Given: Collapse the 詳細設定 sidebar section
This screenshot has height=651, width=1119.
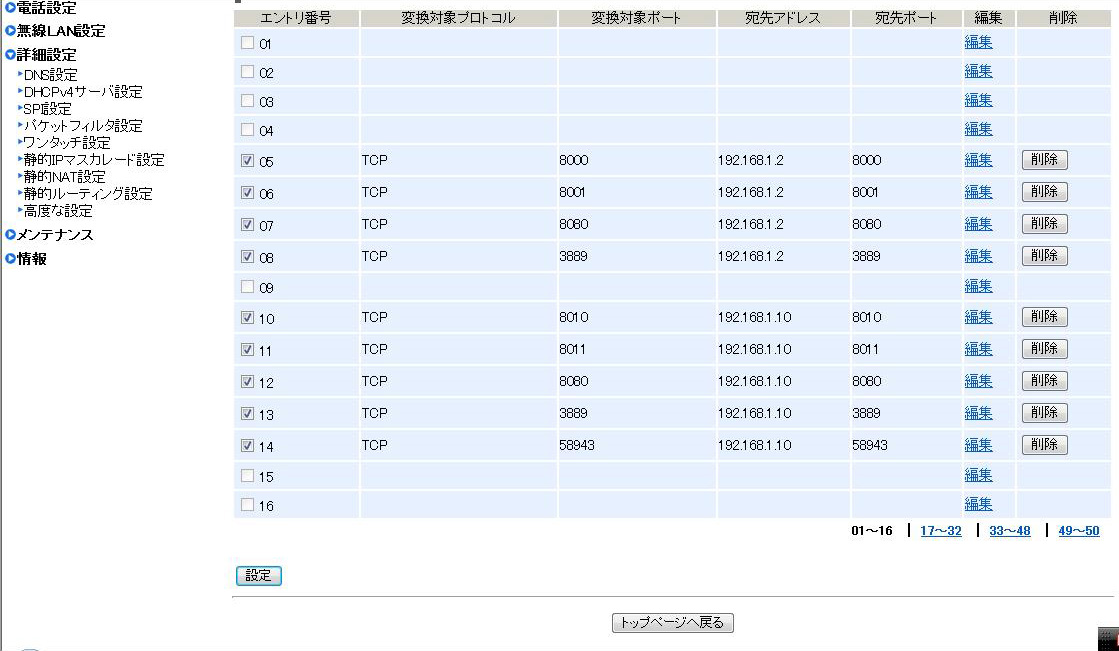Looking at the screenshot, I should [x=46, y=55].
